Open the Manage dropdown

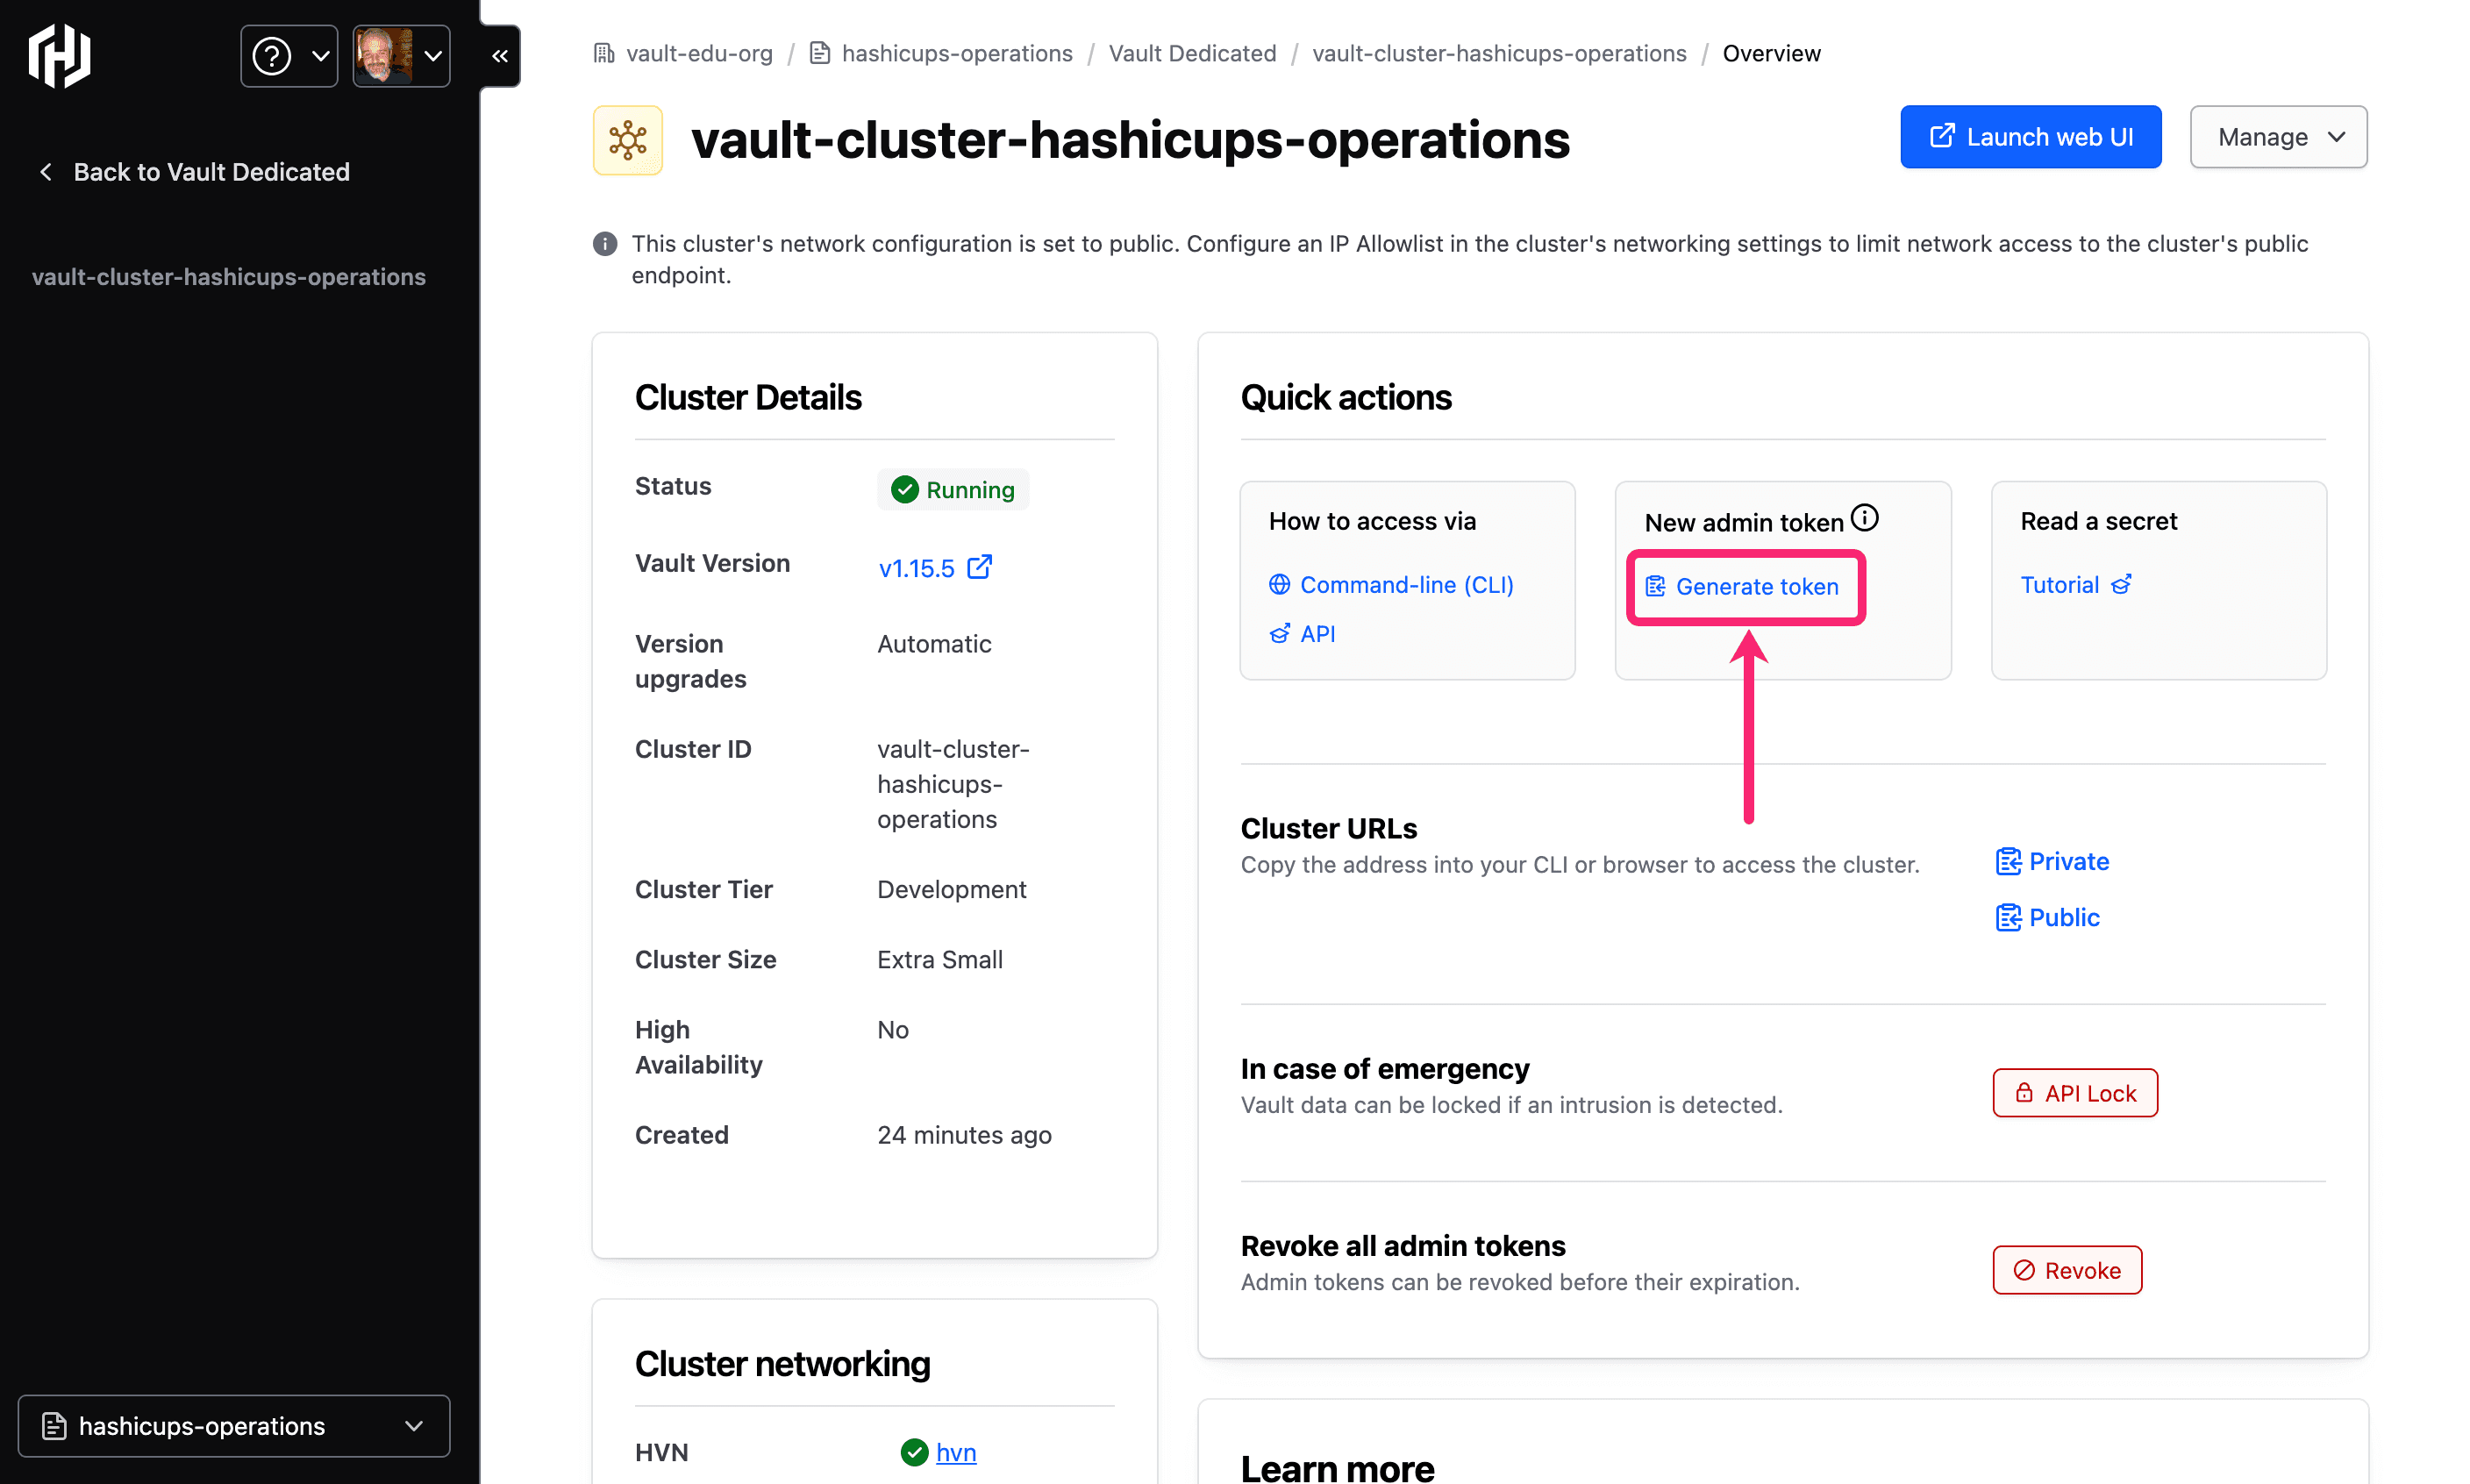(x=2278, y=137)
